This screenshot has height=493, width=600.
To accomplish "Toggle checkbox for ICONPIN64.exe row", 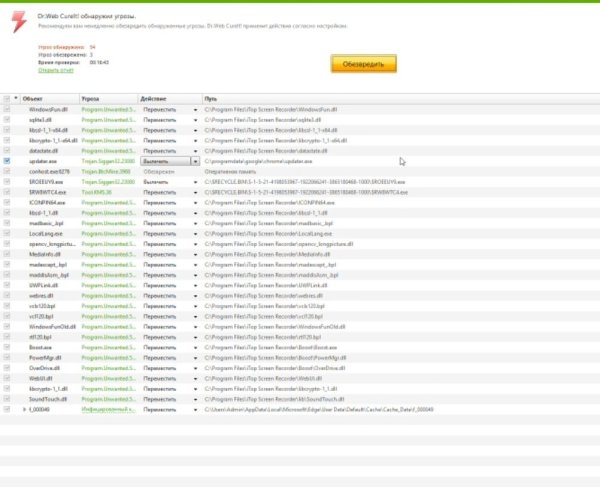I will tap(7, 202).
